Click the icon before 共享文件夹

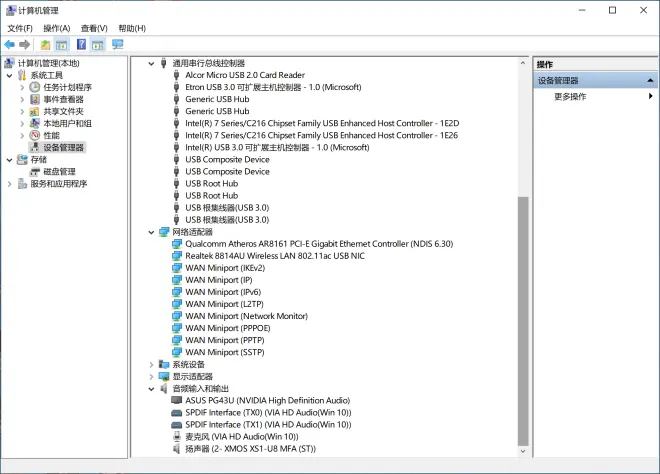35,112
